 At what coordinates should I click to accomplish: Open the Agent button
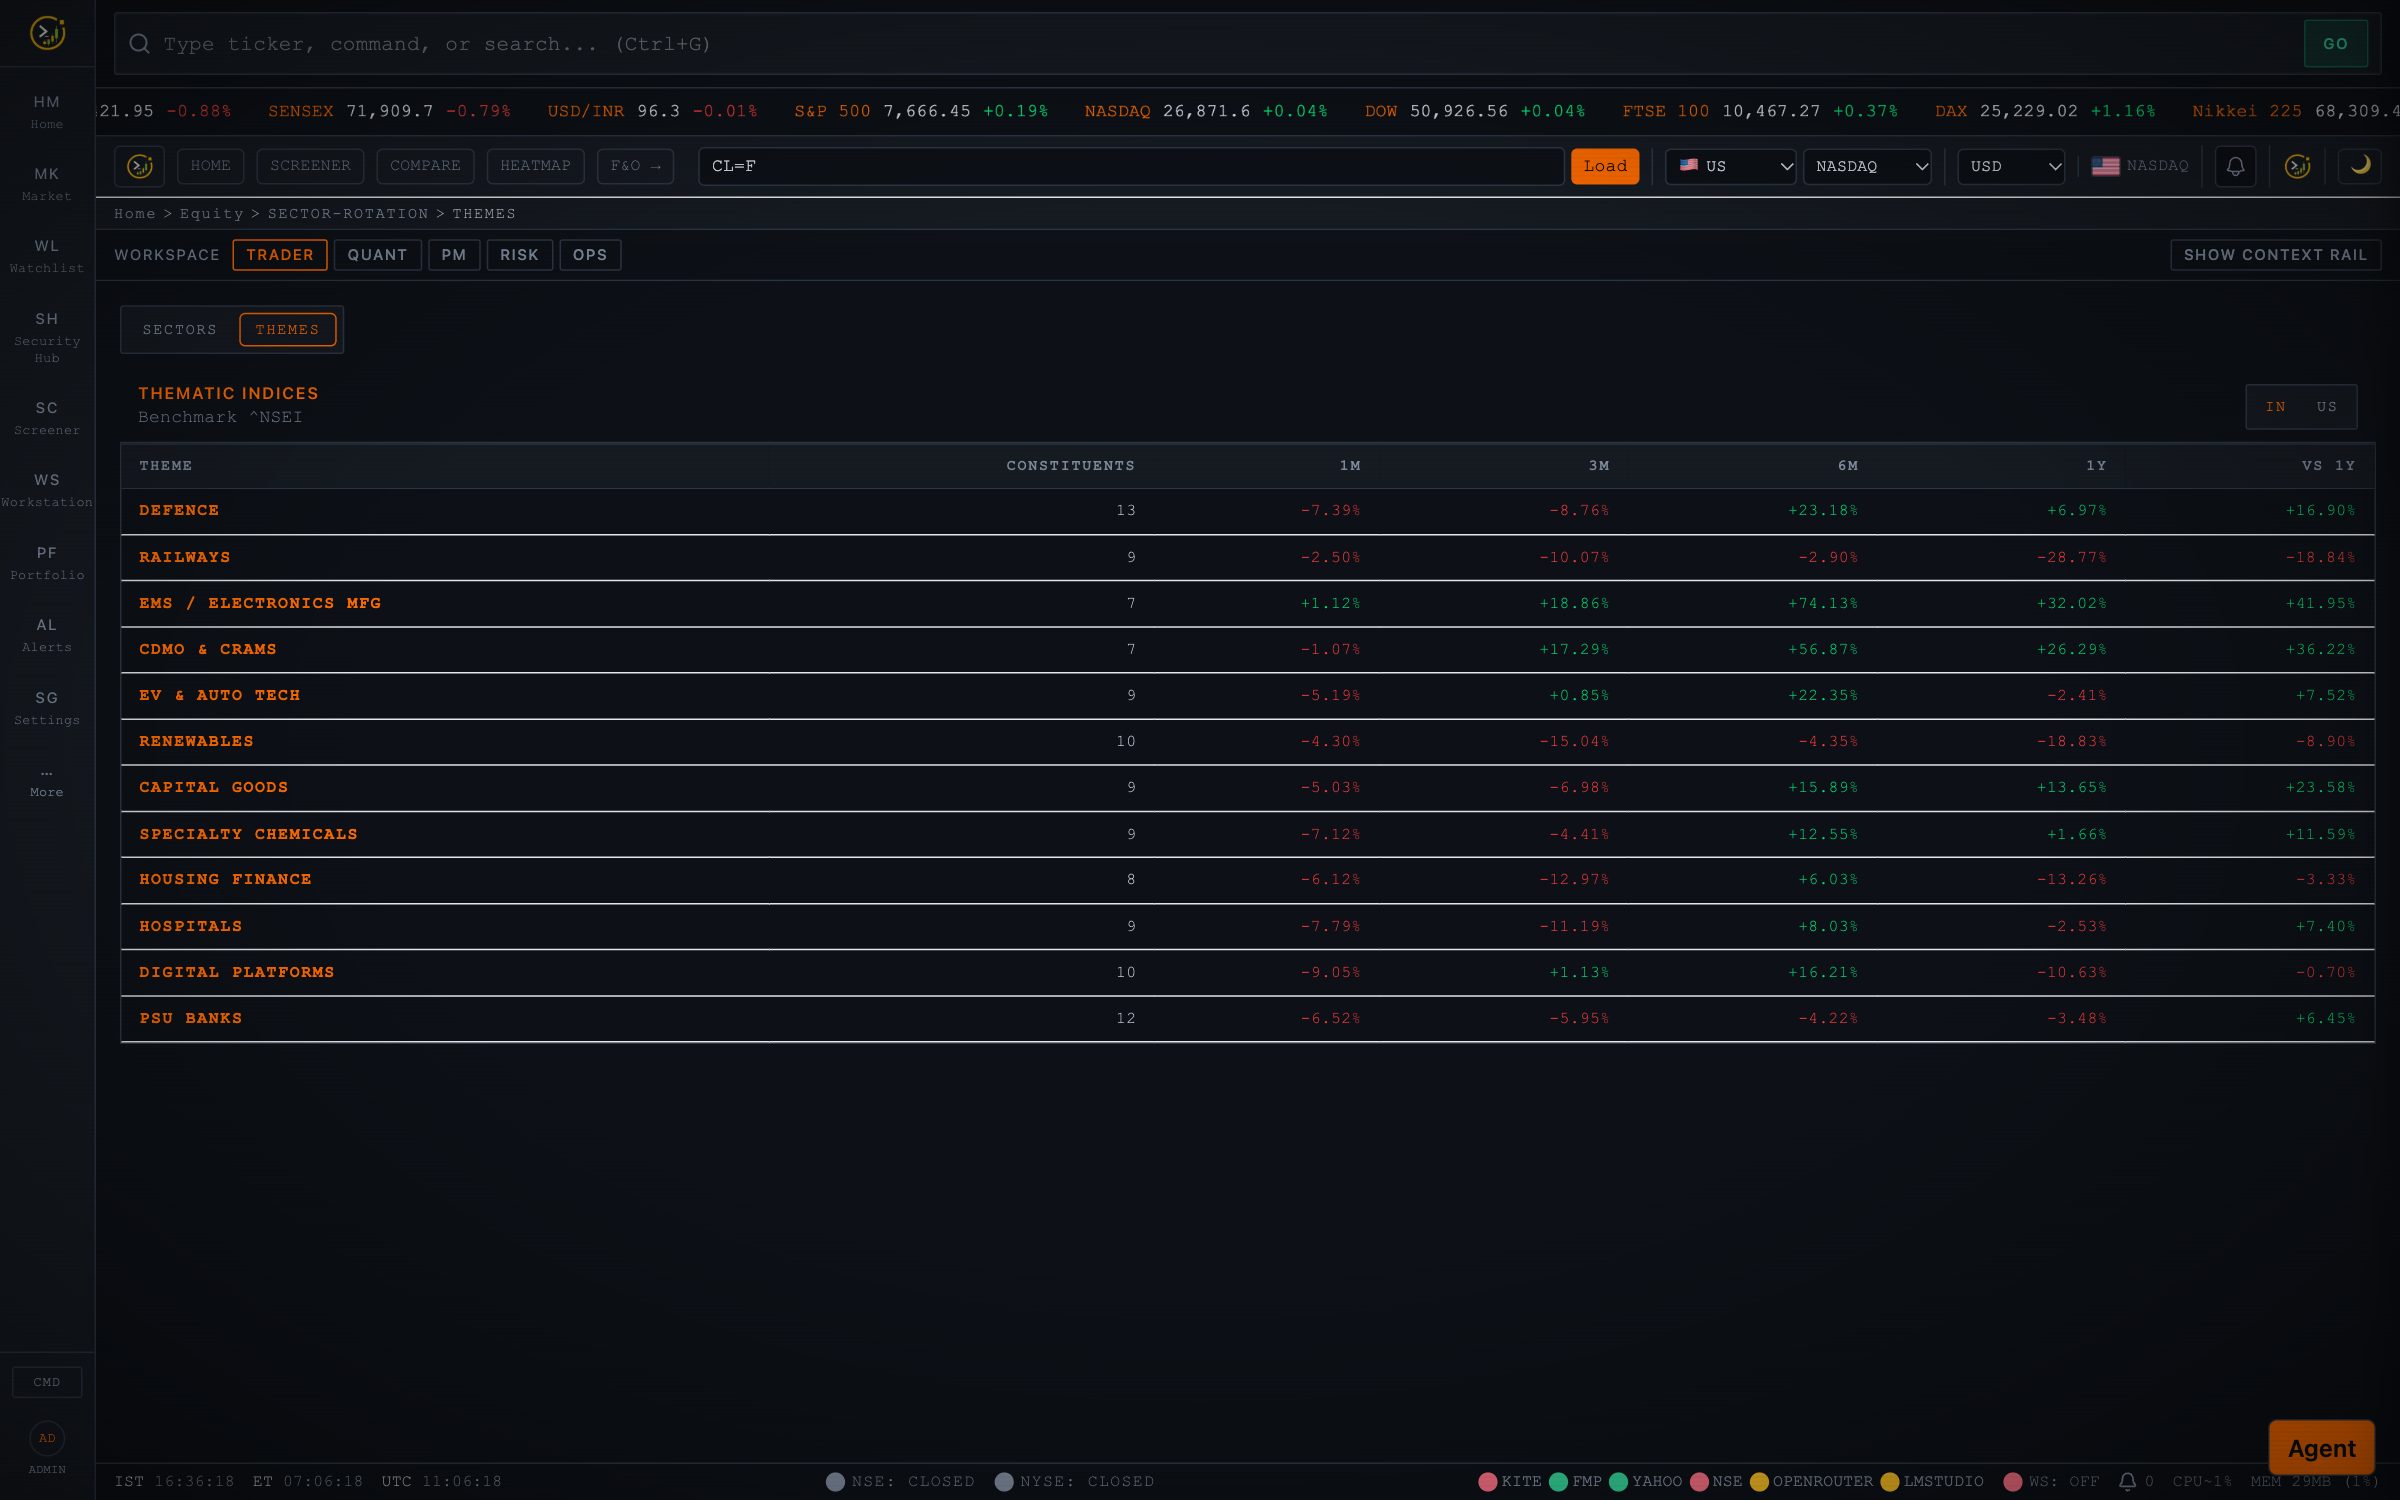pos(2321,1448)
